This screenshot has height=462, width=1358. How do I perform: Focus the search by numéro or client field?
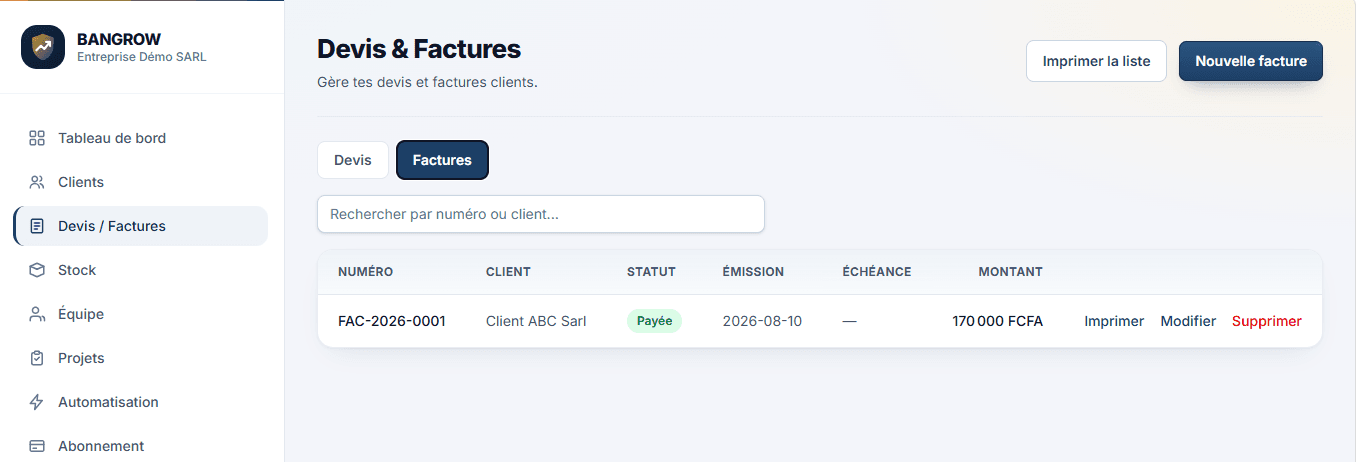coord(541,214)
